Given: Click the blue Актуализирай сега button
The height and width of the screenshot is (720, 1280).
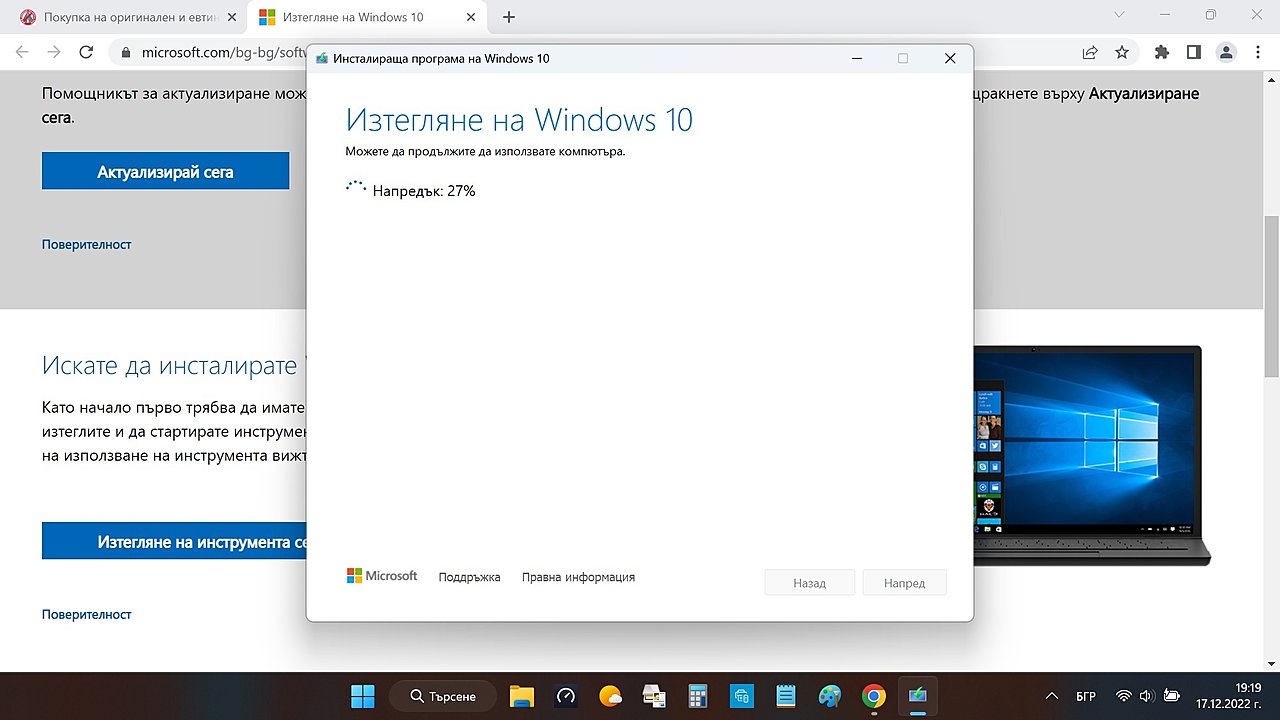Looking at the screenshot, I should 165,171.
